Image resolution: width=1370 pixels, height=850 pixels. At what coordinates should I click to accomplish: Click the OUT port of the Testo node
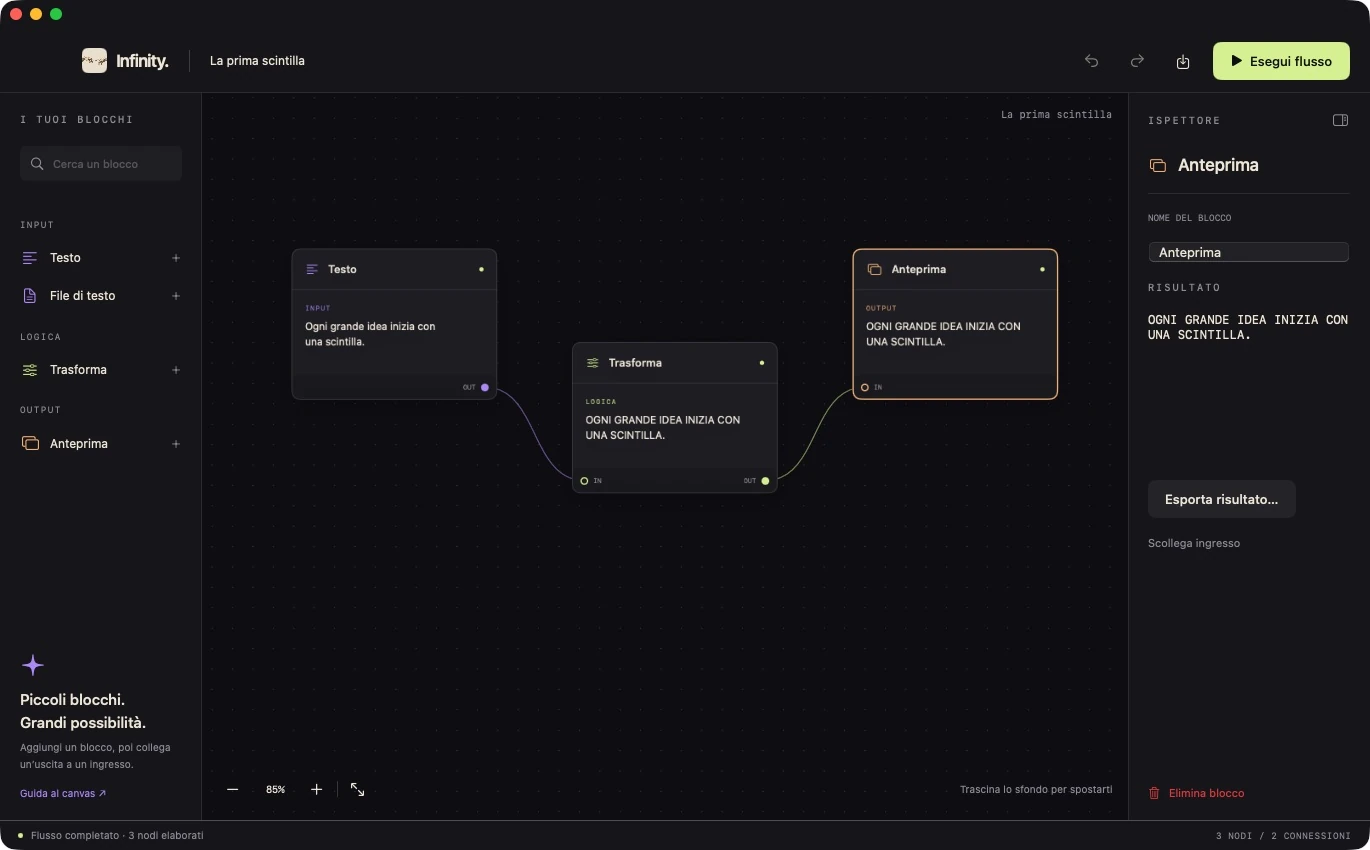click(x=485, y=387)
